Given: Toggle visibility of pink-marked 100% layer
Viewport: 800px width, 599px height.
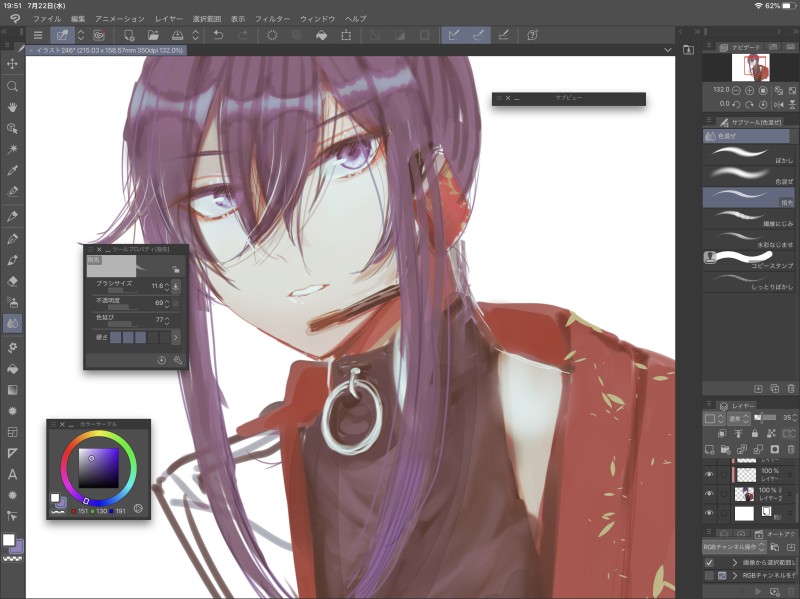Looking at the screenshot, I should tap(709, 475).
